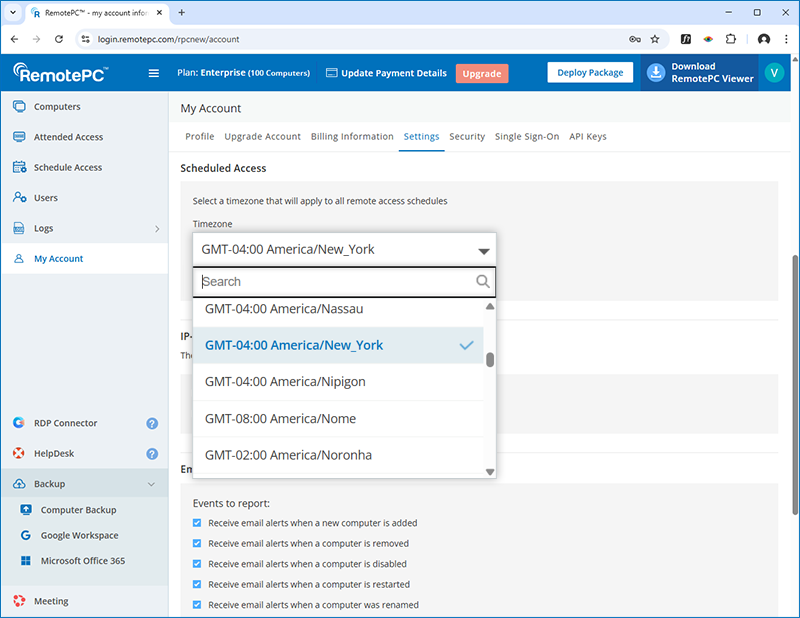The height and width of the screenshot is (618, 800).
Task: Click the magnifier icon in timezone search
Action: (483, 282)
